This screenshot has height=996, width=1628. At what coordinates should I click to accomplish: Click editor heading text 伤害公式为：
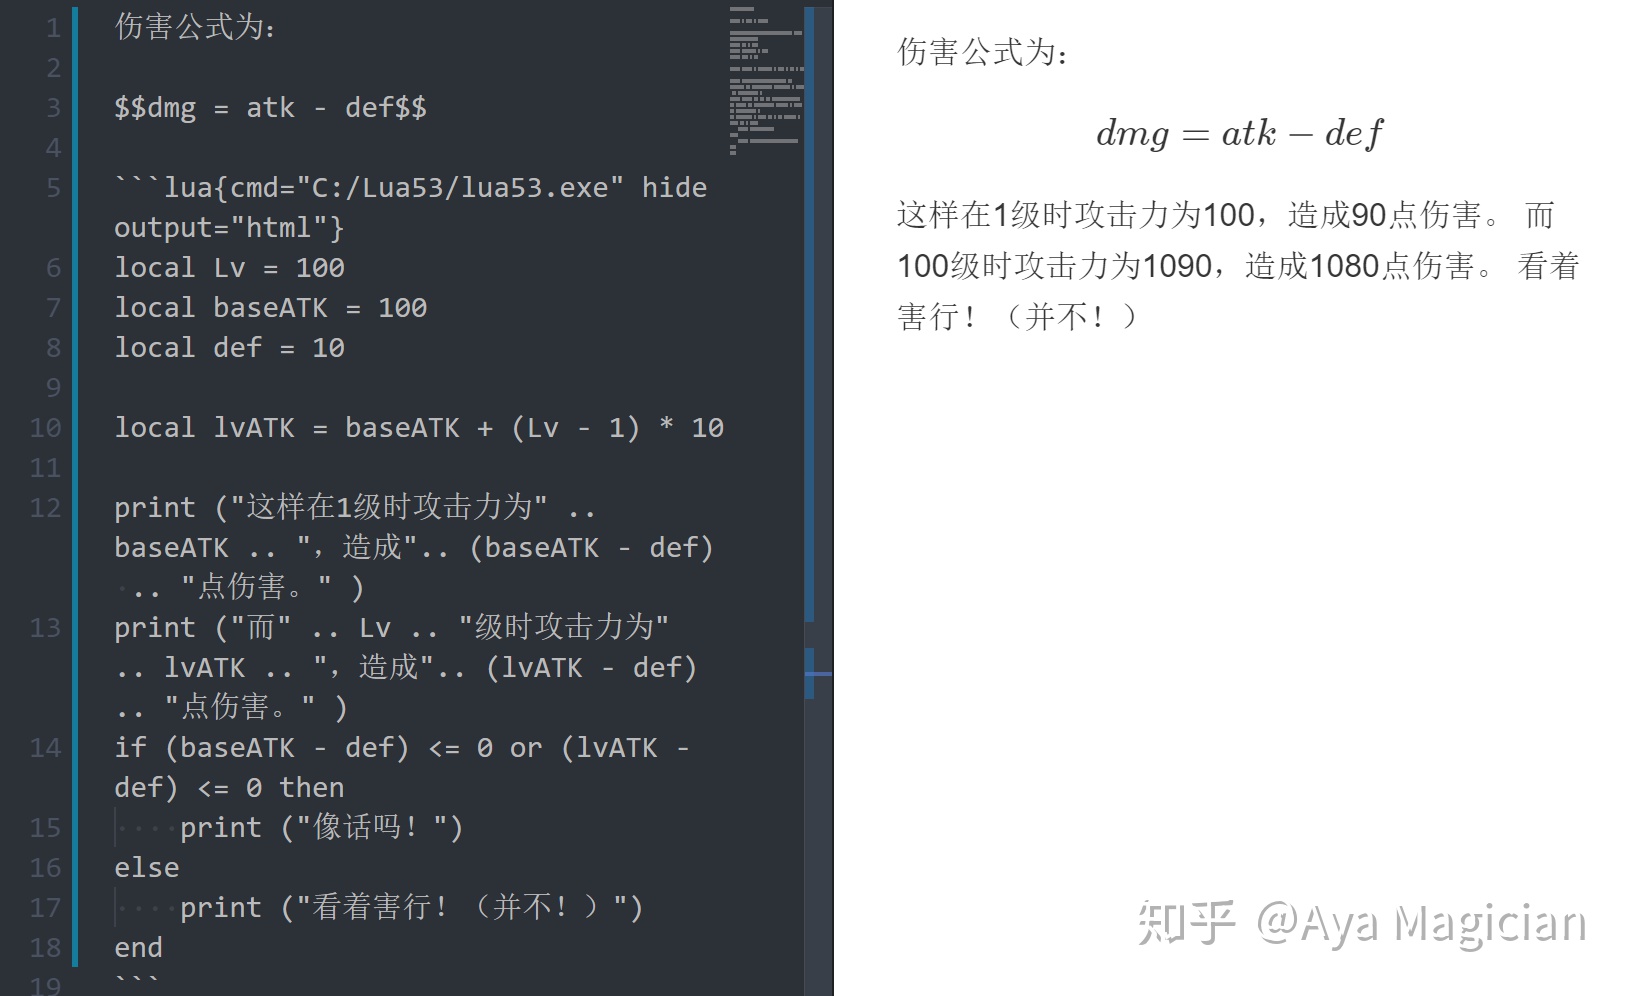coord(195,27)
